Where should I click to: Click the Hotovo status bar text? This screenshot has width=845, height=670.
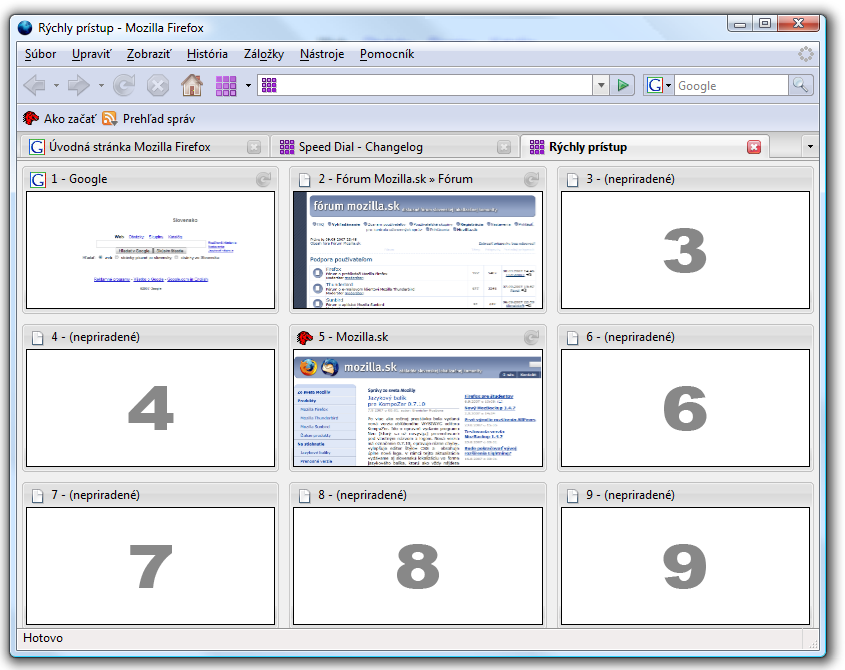(43, 638)
